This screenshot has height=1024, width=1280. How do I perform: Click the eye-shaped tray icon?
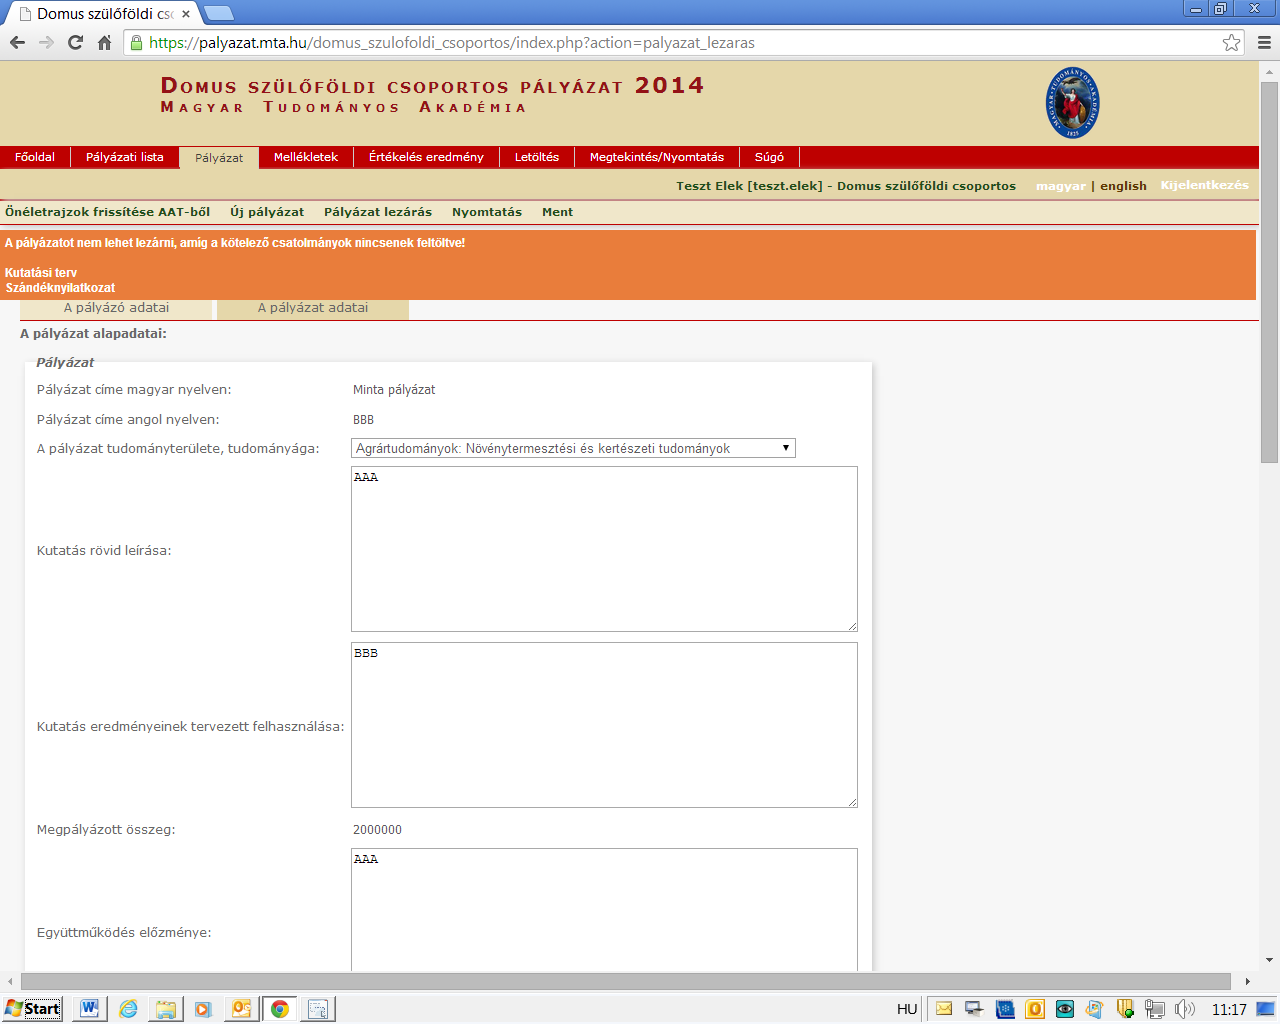pyautogui.click(x=1065, y=1009)
